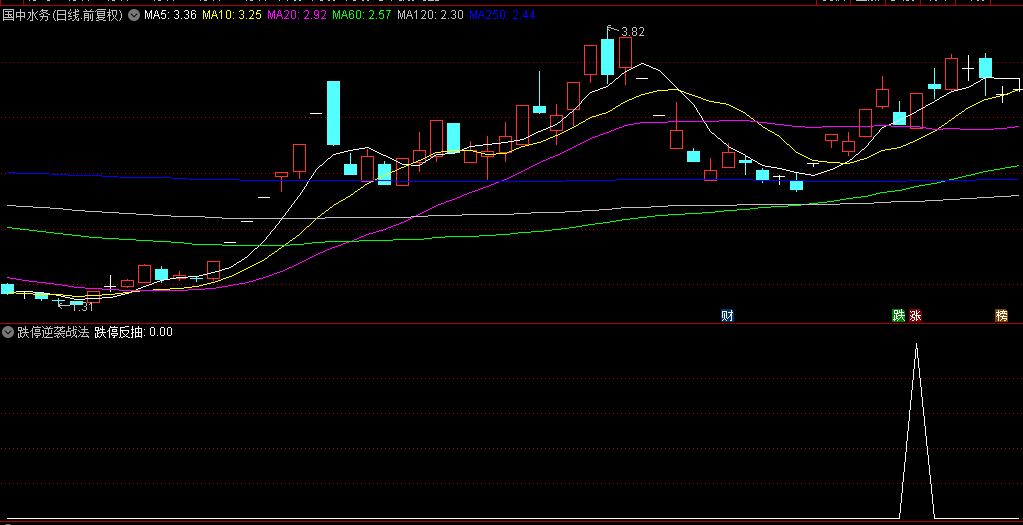Open dropdown next to 国中水务 title
This screenshot has height=525, width=1023.
[x=134, y=16]
